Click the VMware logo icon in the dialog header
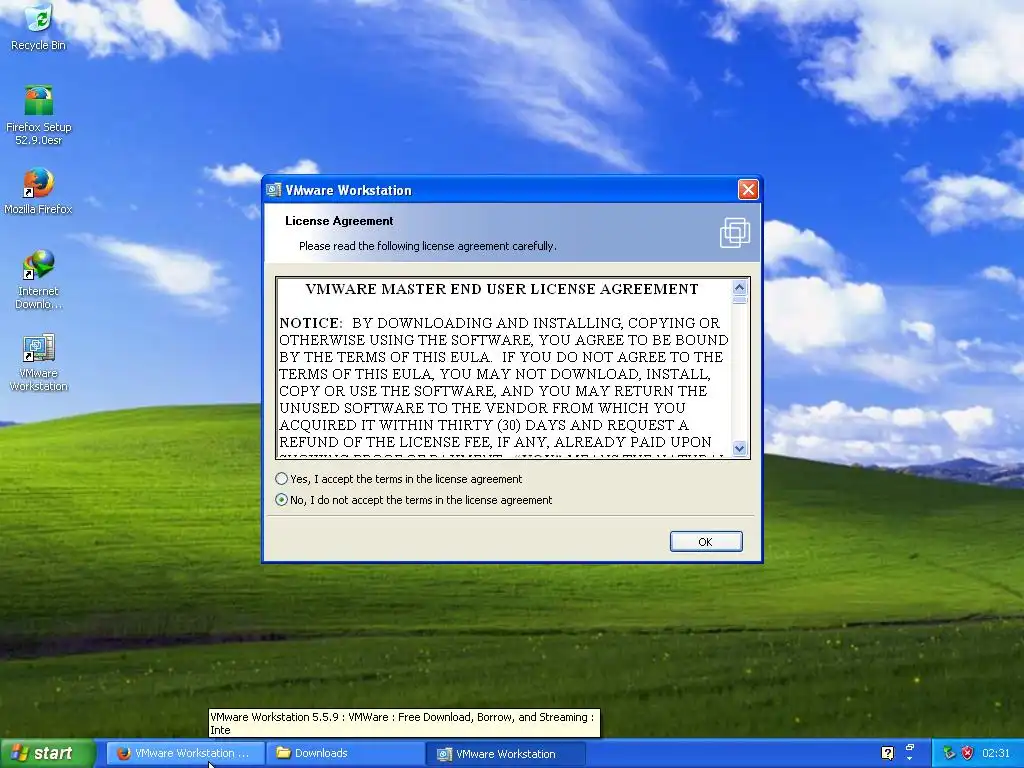 (735, 232)
